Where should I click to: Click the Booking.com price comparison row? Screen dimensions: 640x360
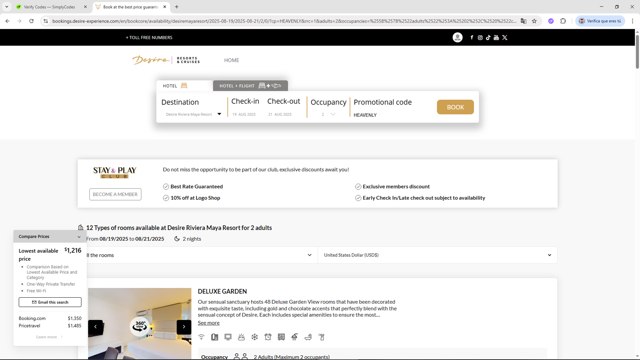click(x=50, y=318)
